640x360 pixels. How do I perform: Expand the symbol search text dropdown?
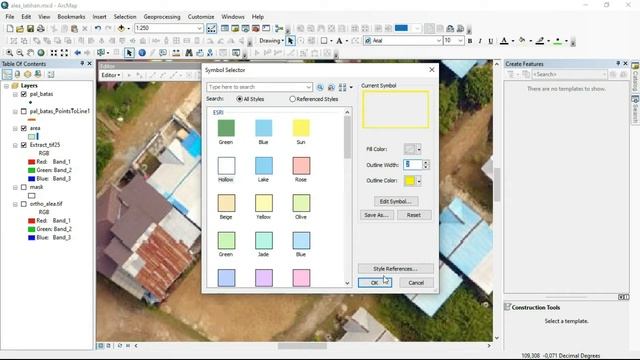(309, 87)
